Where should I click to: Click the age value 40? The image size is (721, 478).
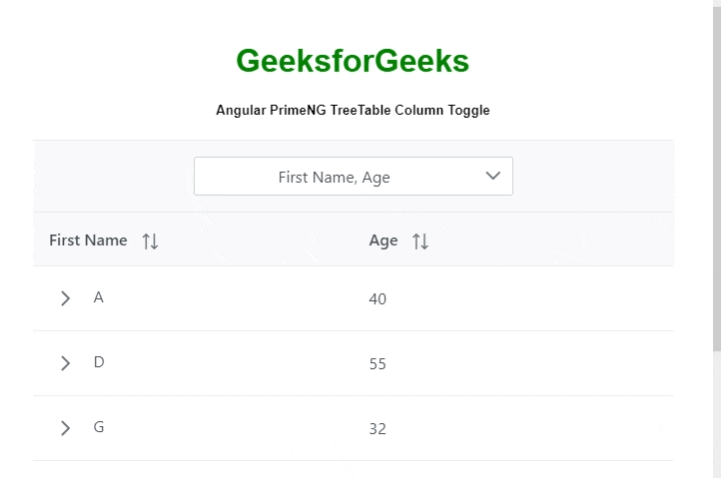click(x=377, y=299)
